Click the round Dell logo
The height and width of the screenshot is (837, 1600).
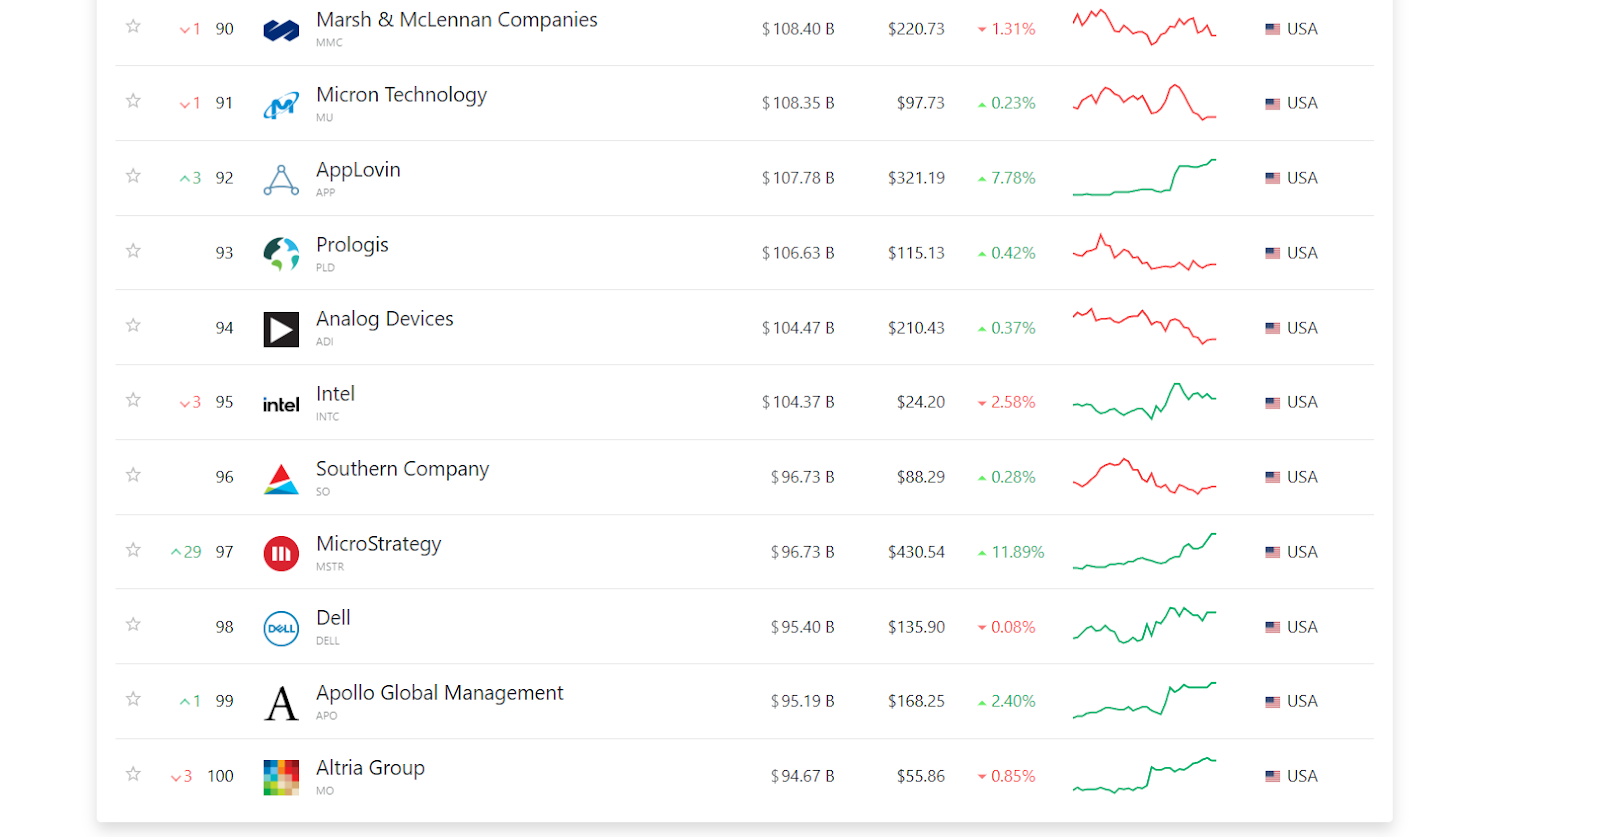point(281,628)
